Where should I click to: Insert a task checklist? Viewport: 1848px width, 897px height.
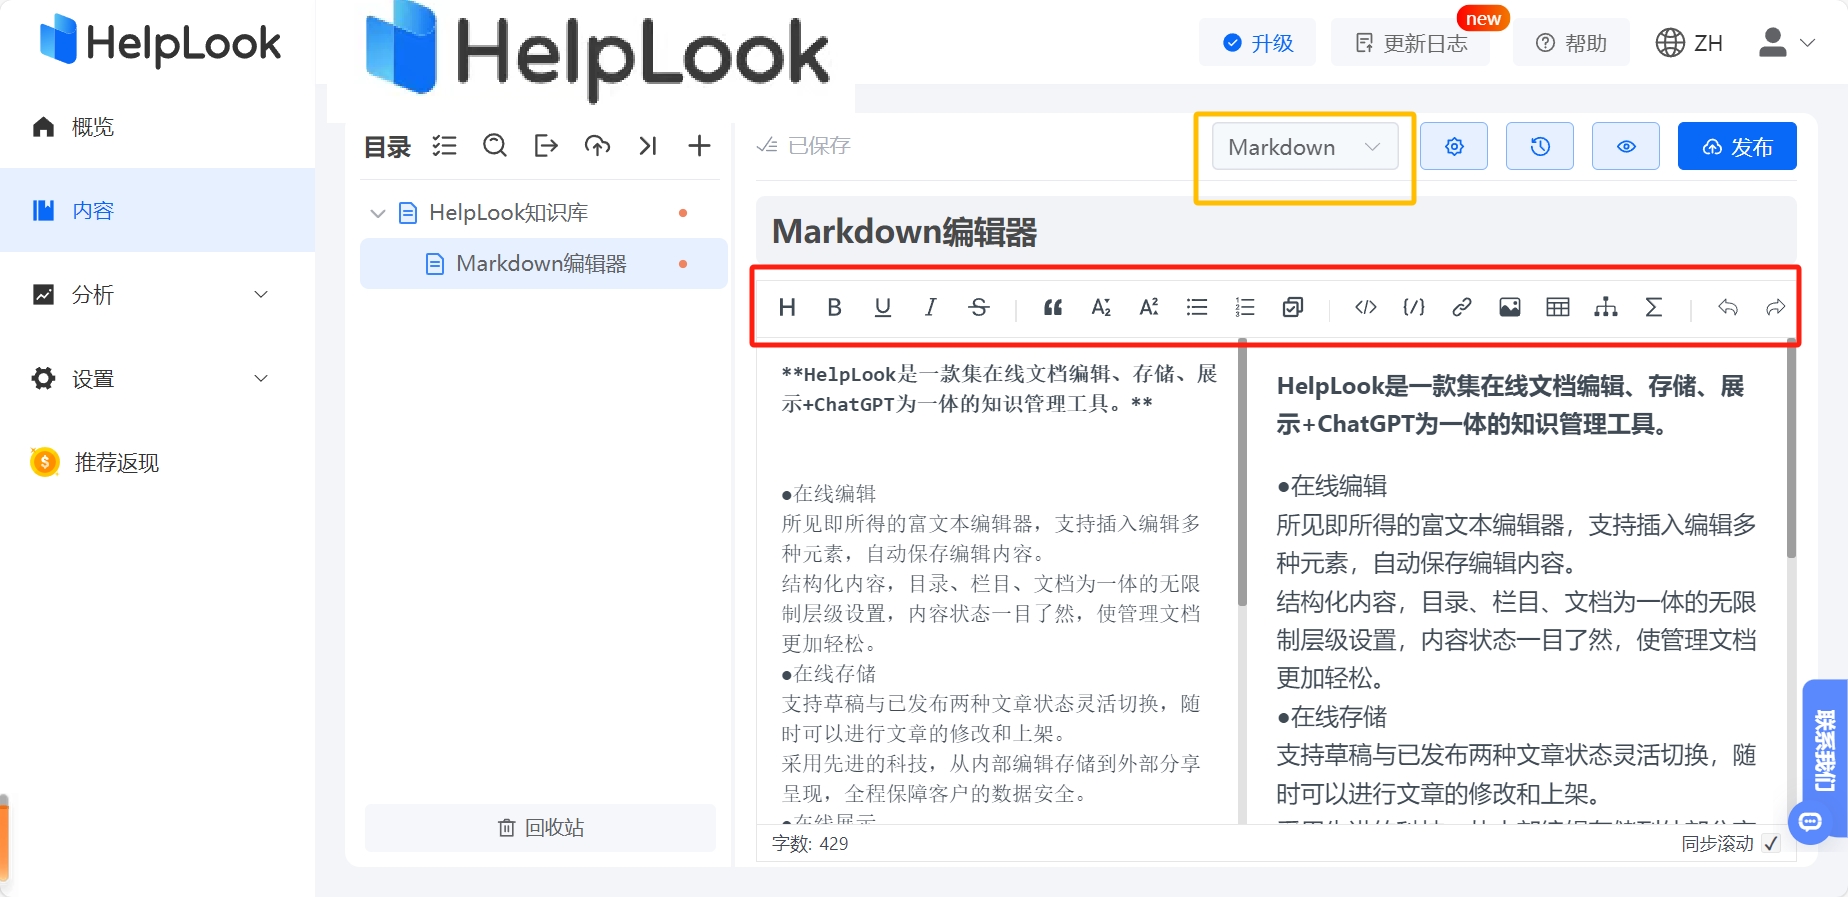1293,307
